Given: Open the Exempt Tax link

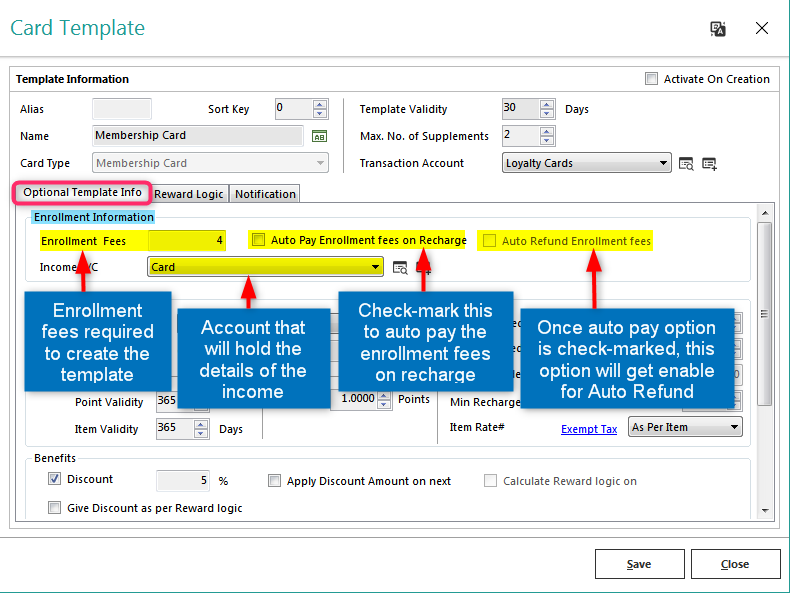Looking at the screenshot, I should (589, 429).
